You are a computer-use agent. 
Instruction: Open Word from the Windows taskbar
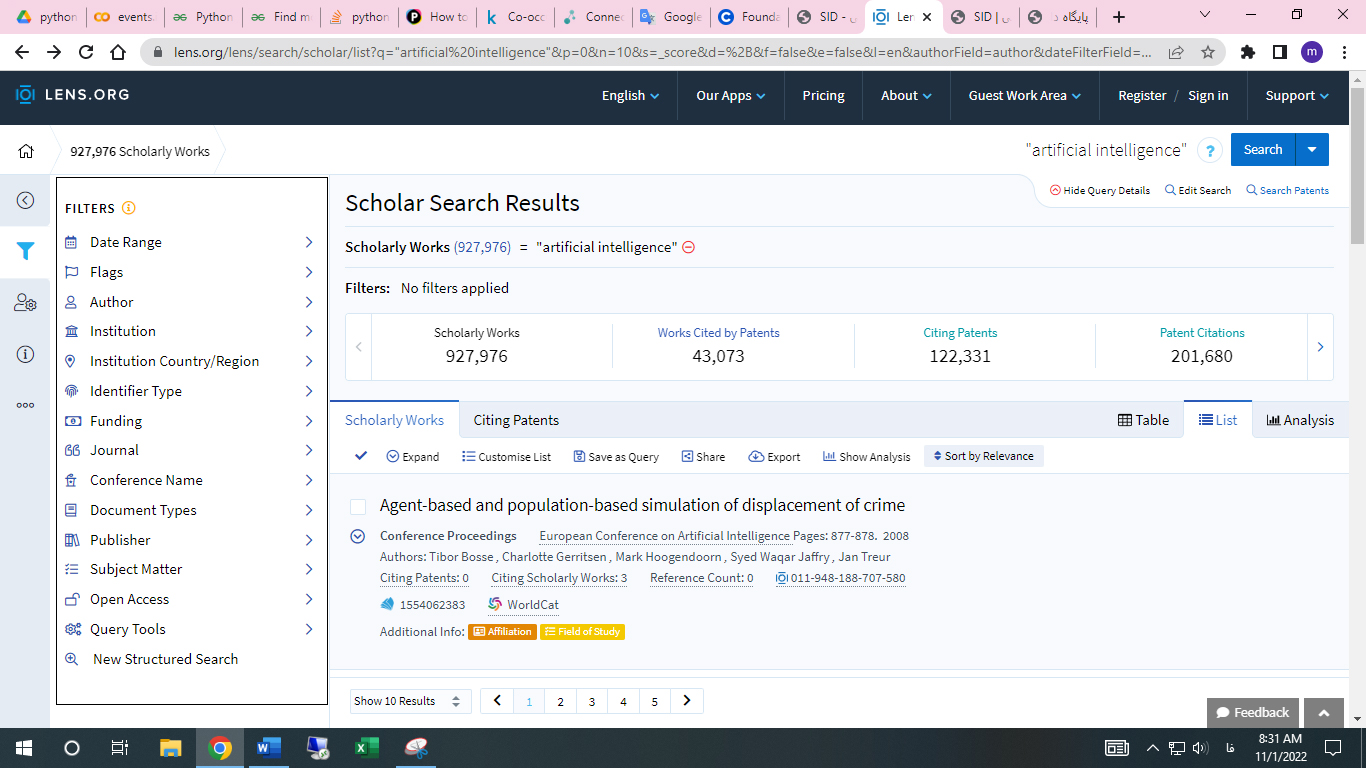tap(268, 747)
